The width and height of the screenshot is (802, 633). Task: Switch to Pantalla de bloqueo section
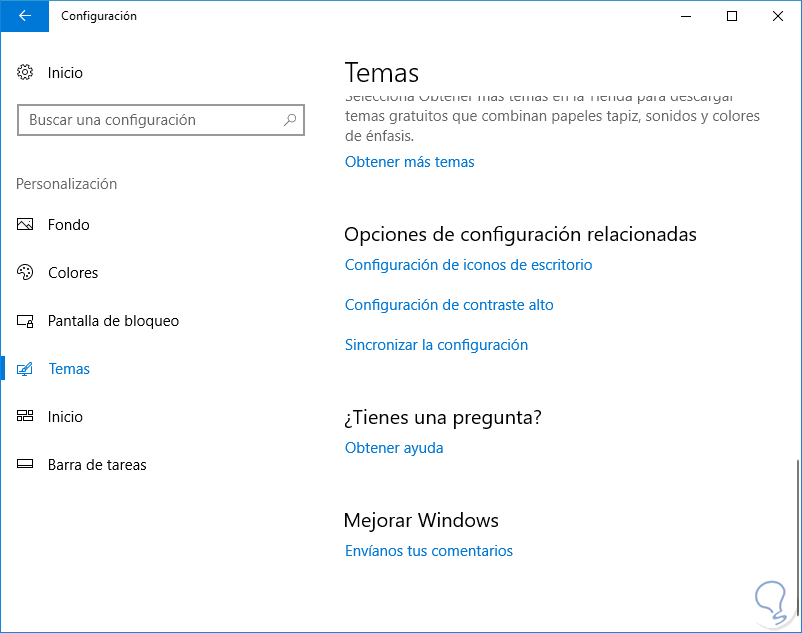pos(113,321)
